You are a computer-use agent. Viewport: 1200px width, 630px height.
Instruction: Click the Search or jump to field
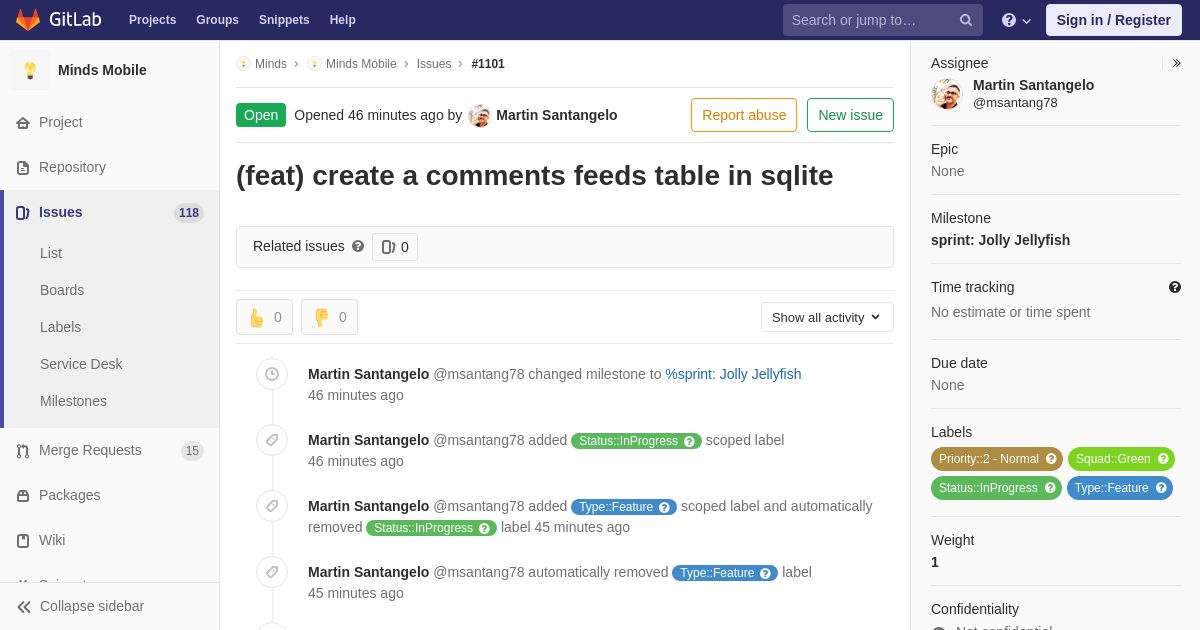pos(883,20)
